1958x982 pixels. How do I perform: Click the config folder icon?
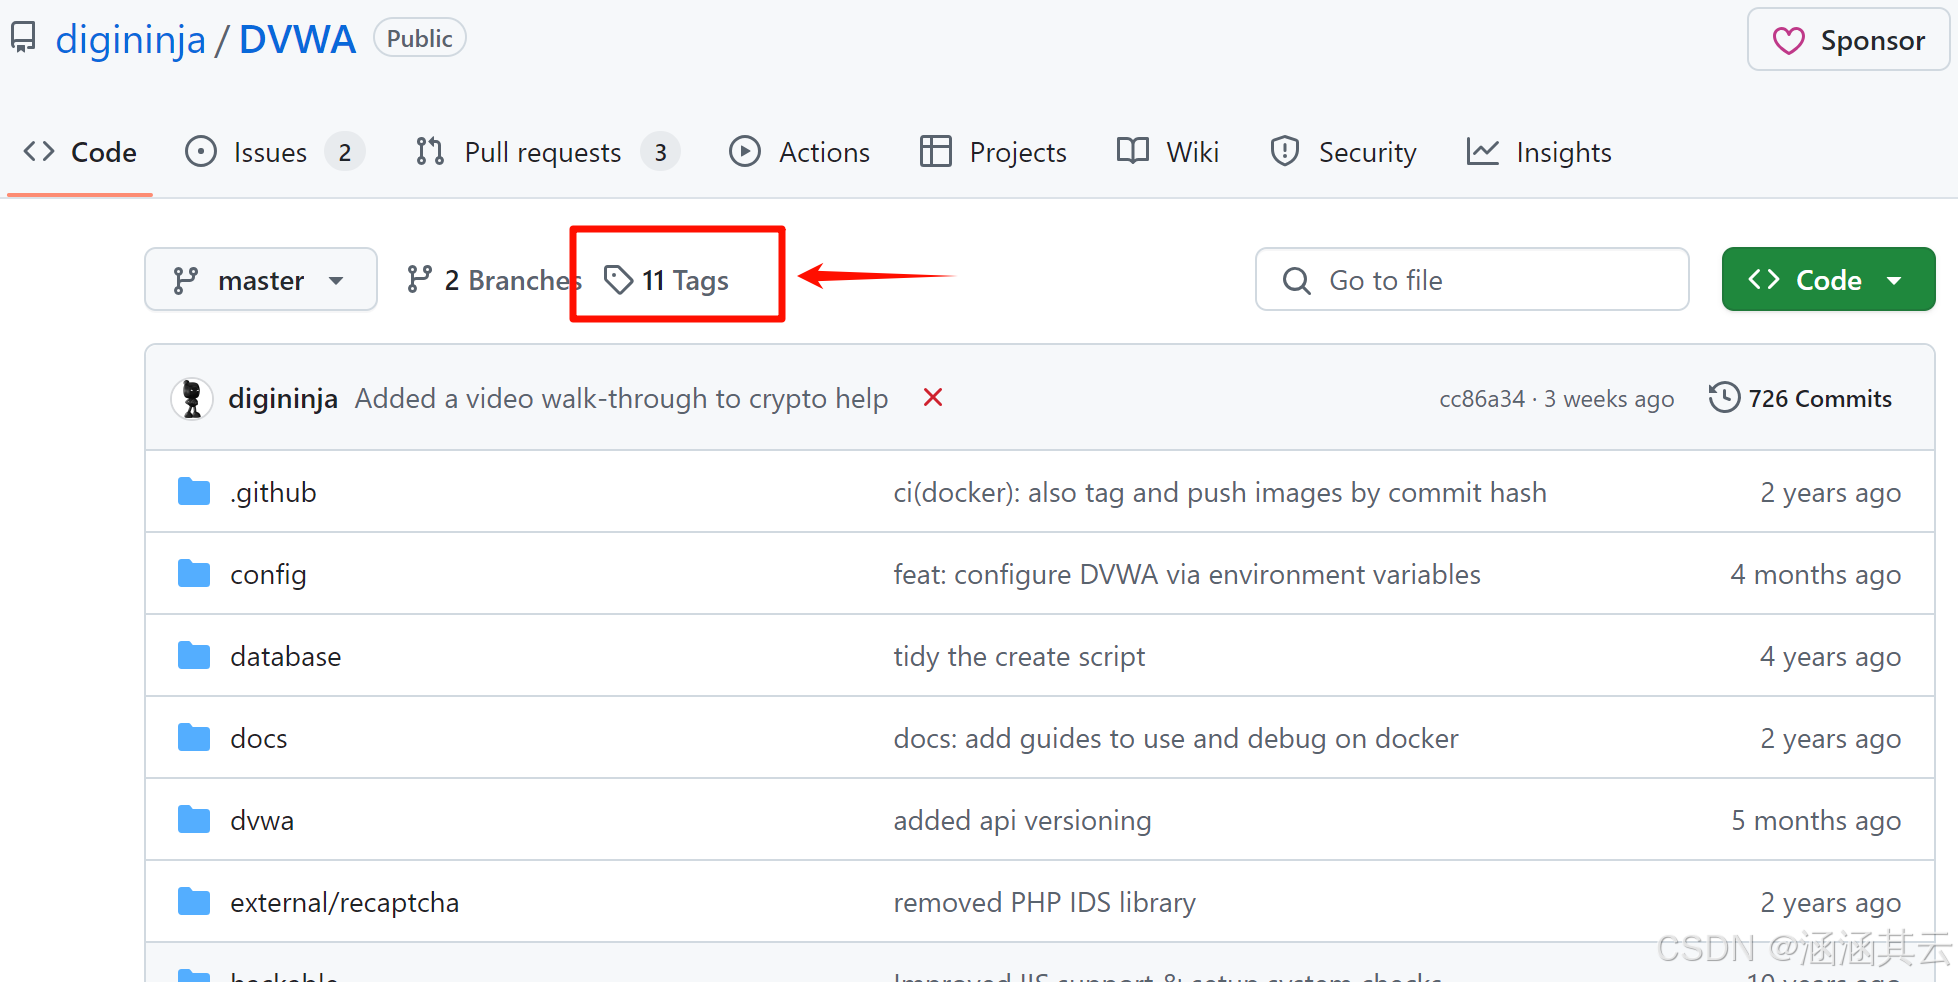[194, 574]
